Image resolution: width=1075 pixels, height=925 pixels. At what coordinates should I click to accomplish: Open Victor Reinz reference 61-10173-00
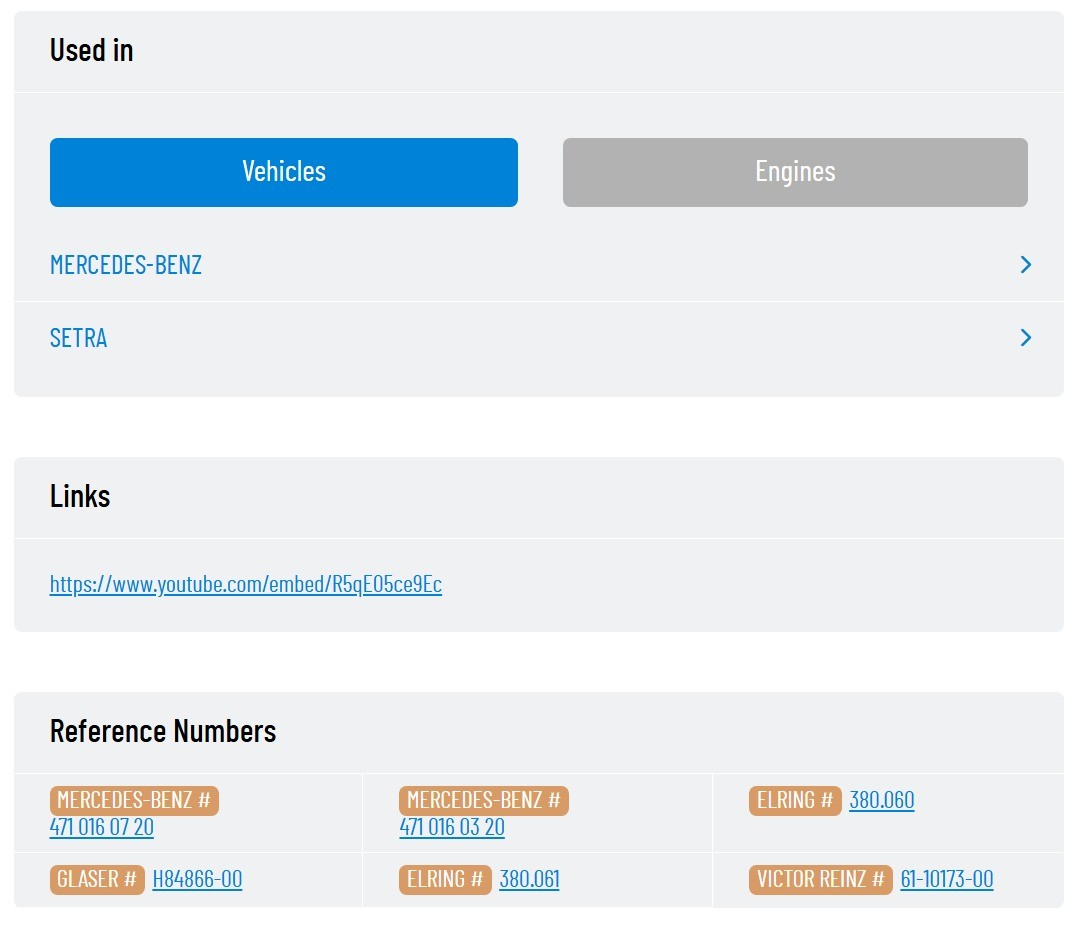tap(947, 879)
